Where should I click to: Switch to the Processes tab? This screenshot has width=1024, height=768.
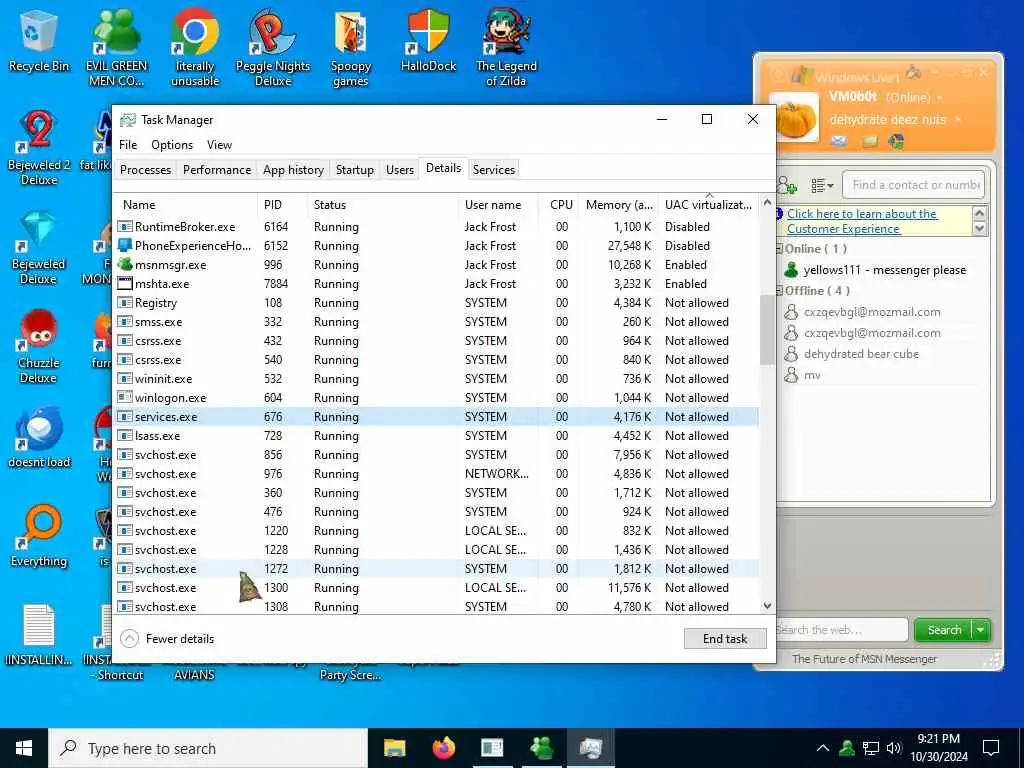(145, 170)
